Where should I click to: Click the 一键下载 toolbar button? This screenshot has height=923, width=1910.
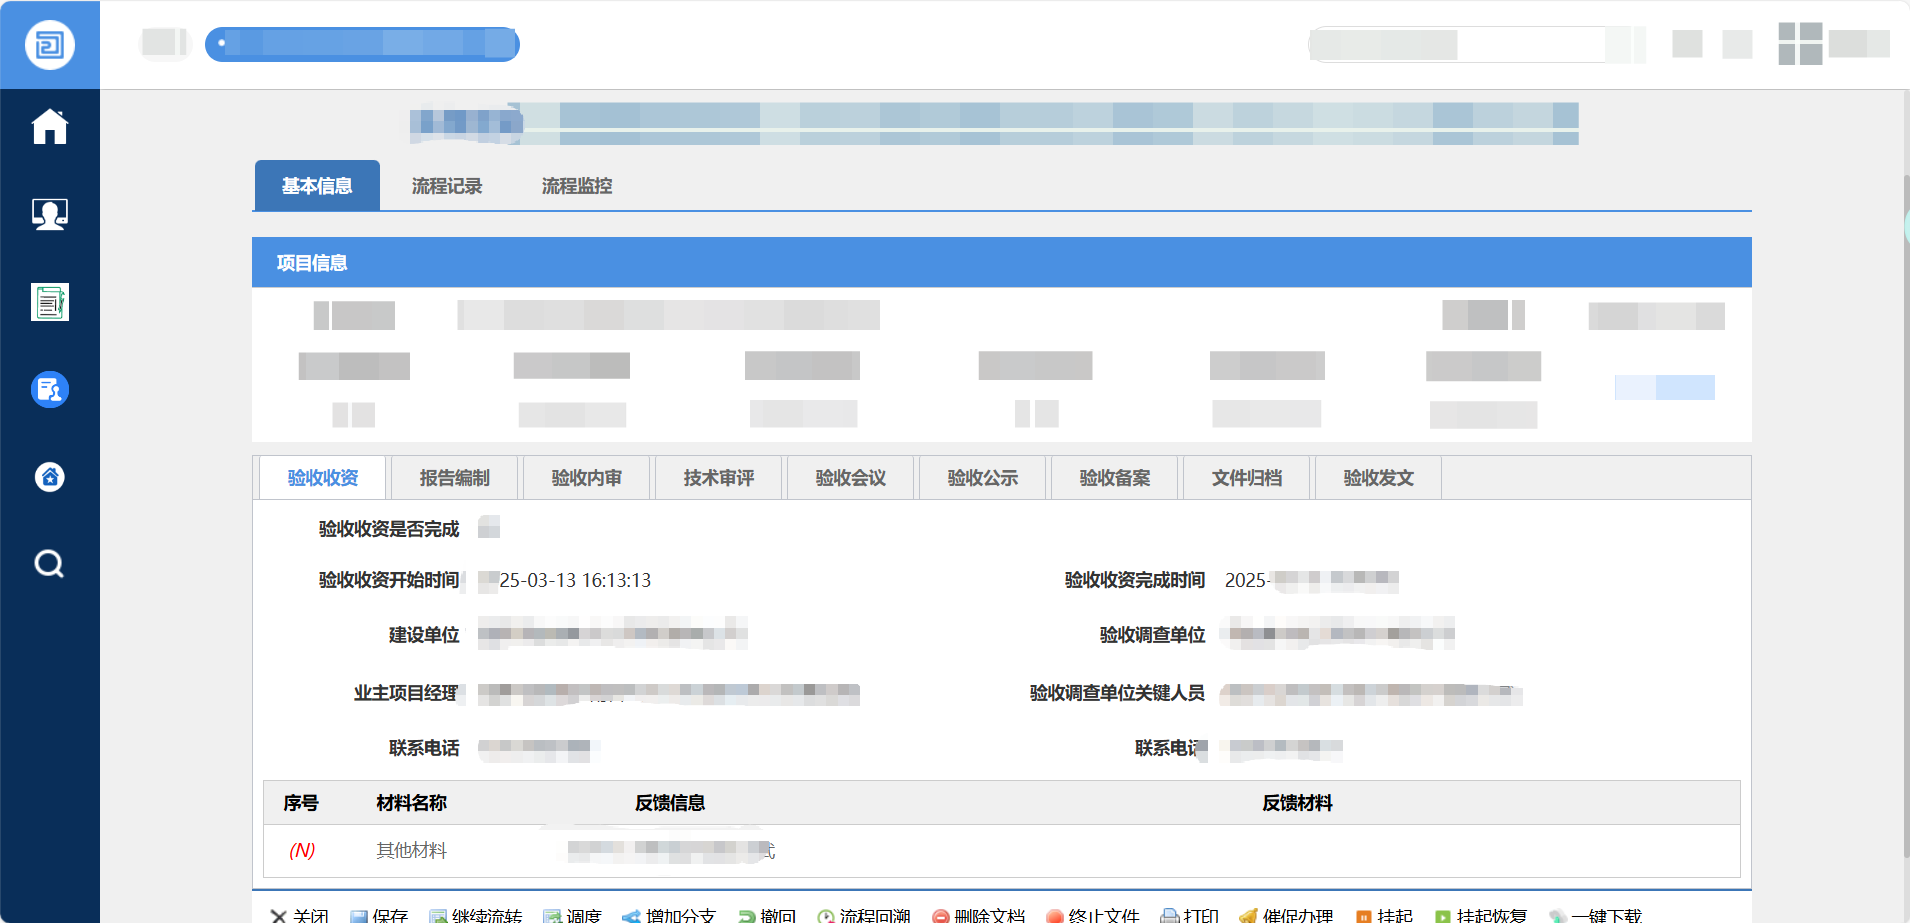click(1595, 915)
